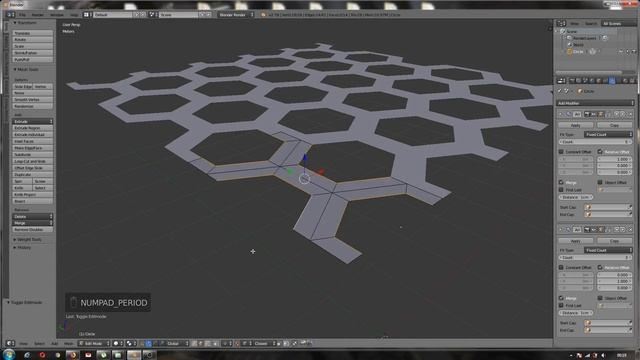Open pivot point selector in 3D header
The image size is (640, 360).
131,344
